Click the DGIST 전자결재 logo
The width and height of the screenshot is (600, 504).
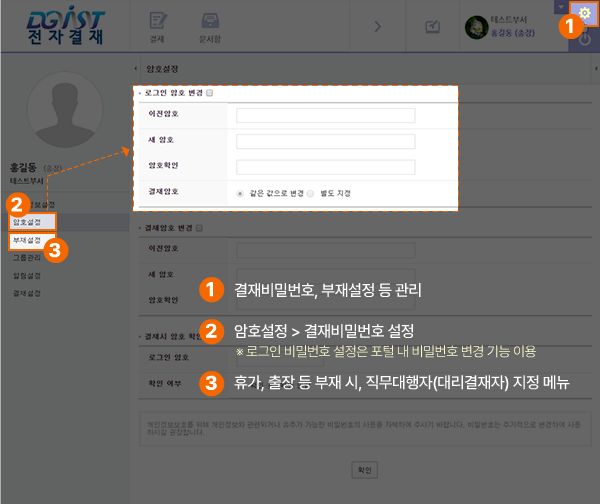click(65, 26)
